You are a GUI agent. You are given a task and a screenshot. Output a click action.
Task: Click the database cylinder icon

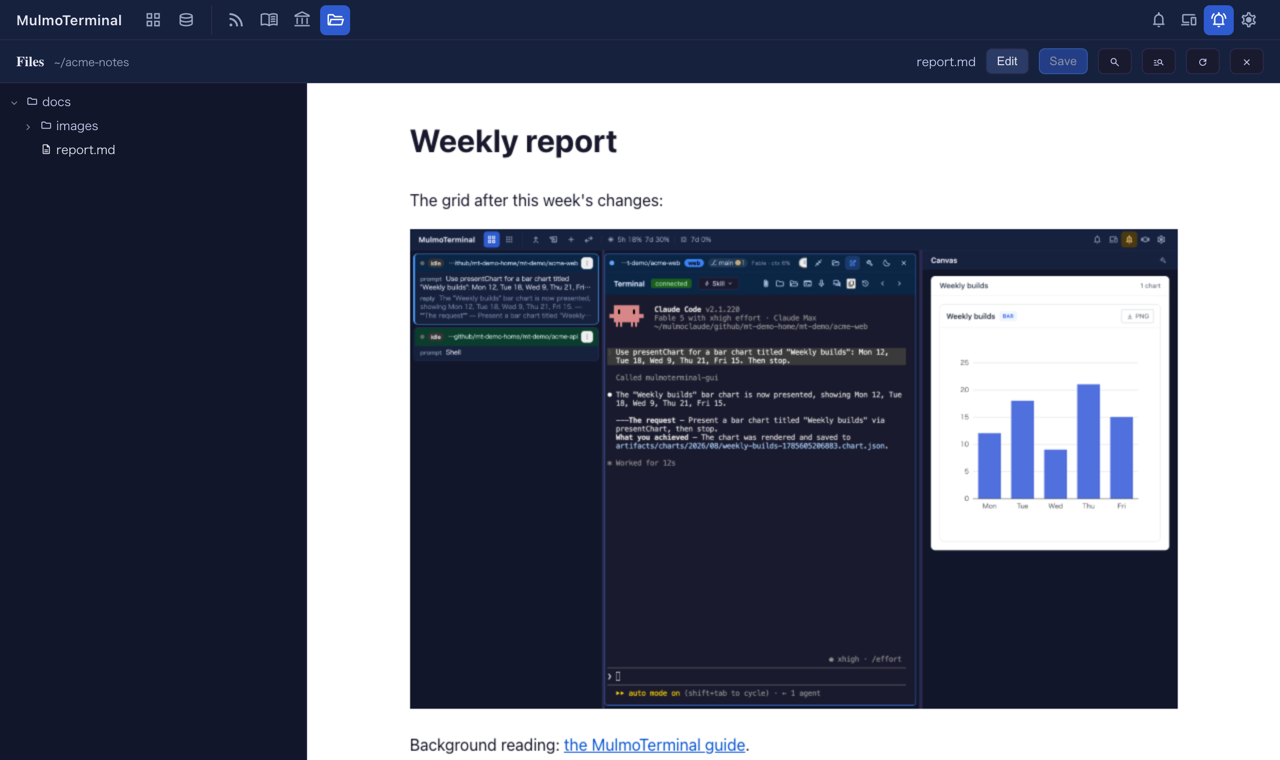point(186,20)
